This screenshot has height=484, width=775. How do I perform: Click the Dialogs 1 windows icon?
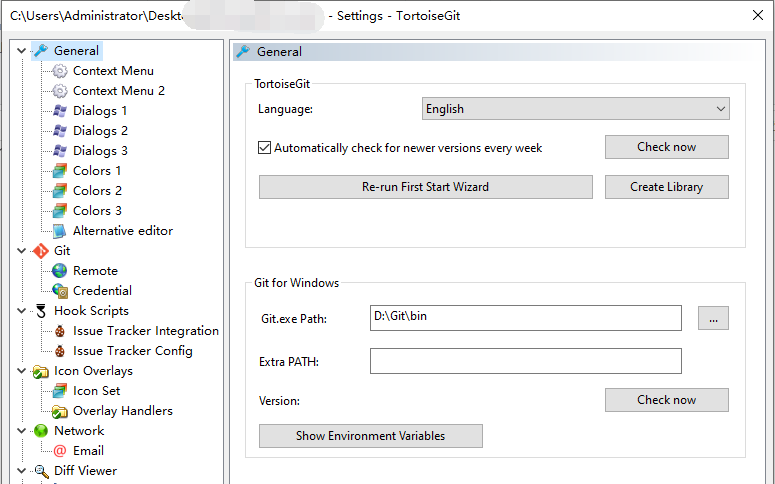coord(60,111)
